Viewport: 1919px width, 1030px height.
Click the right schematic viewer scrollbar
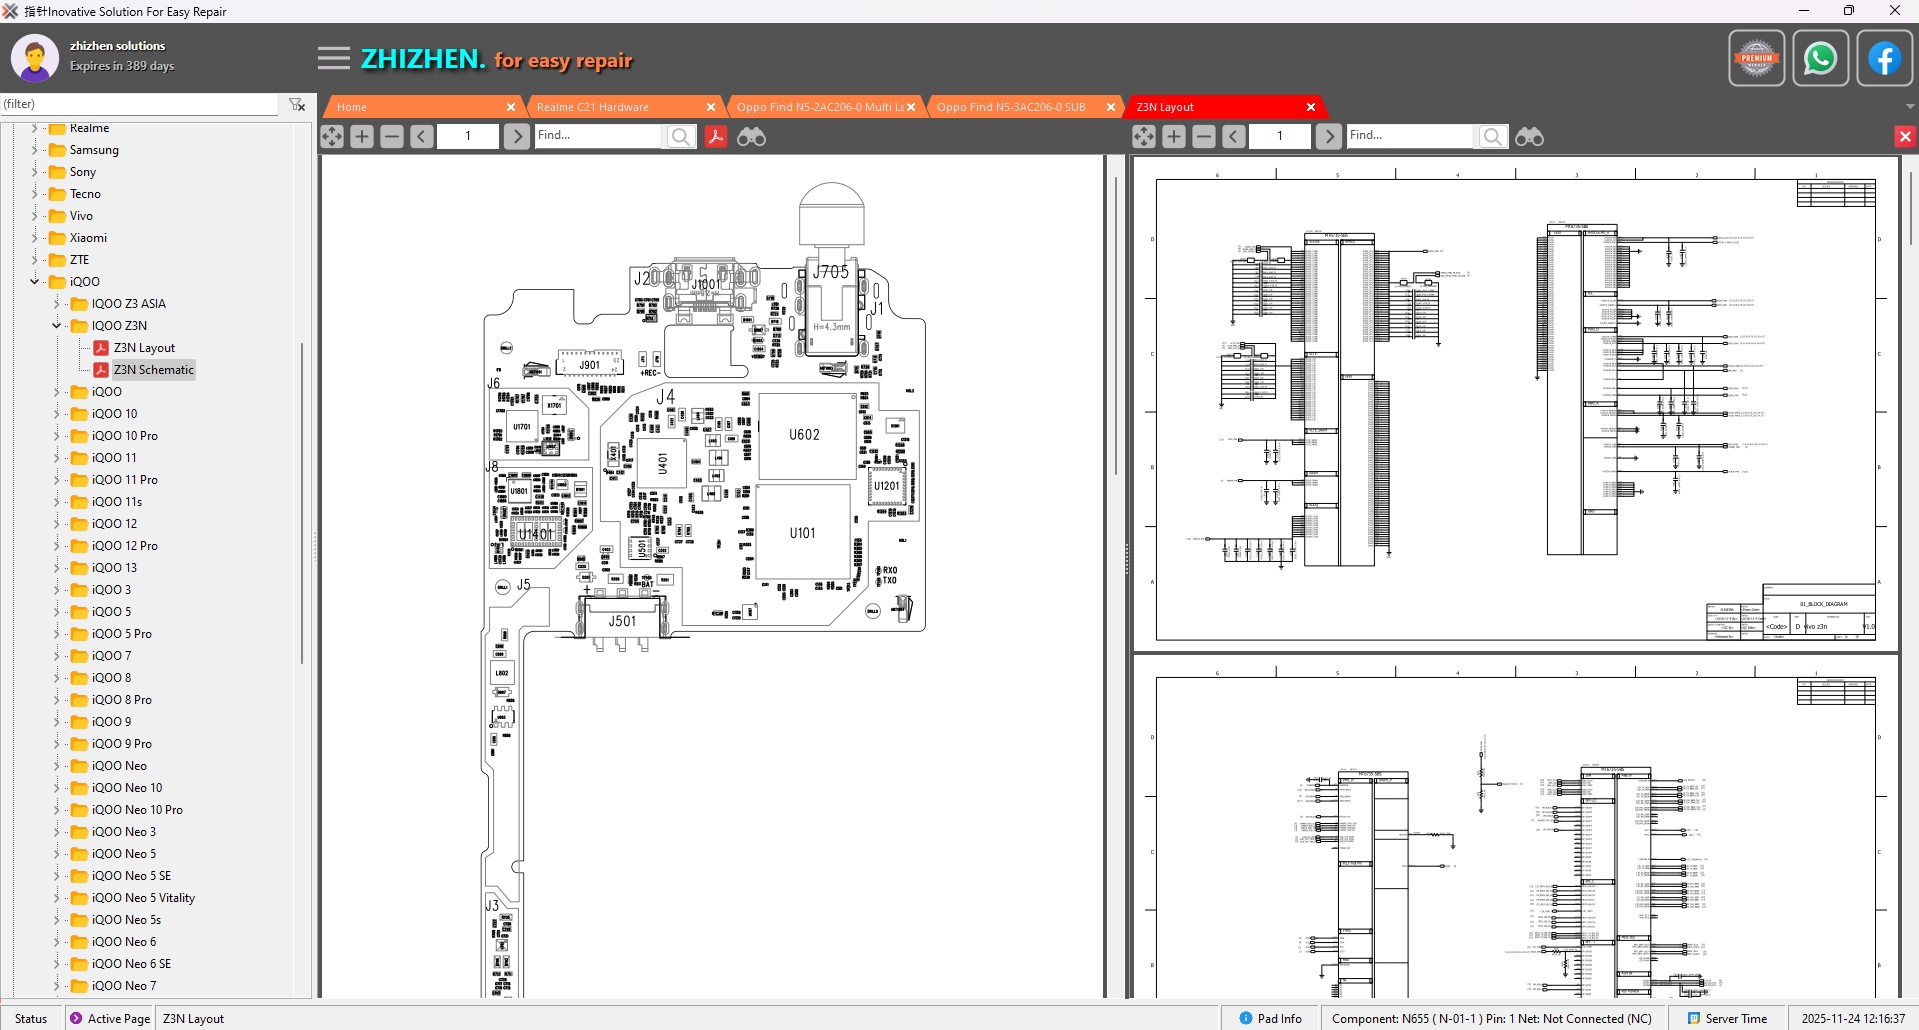pyautogui.click(x=1911, y=208)
